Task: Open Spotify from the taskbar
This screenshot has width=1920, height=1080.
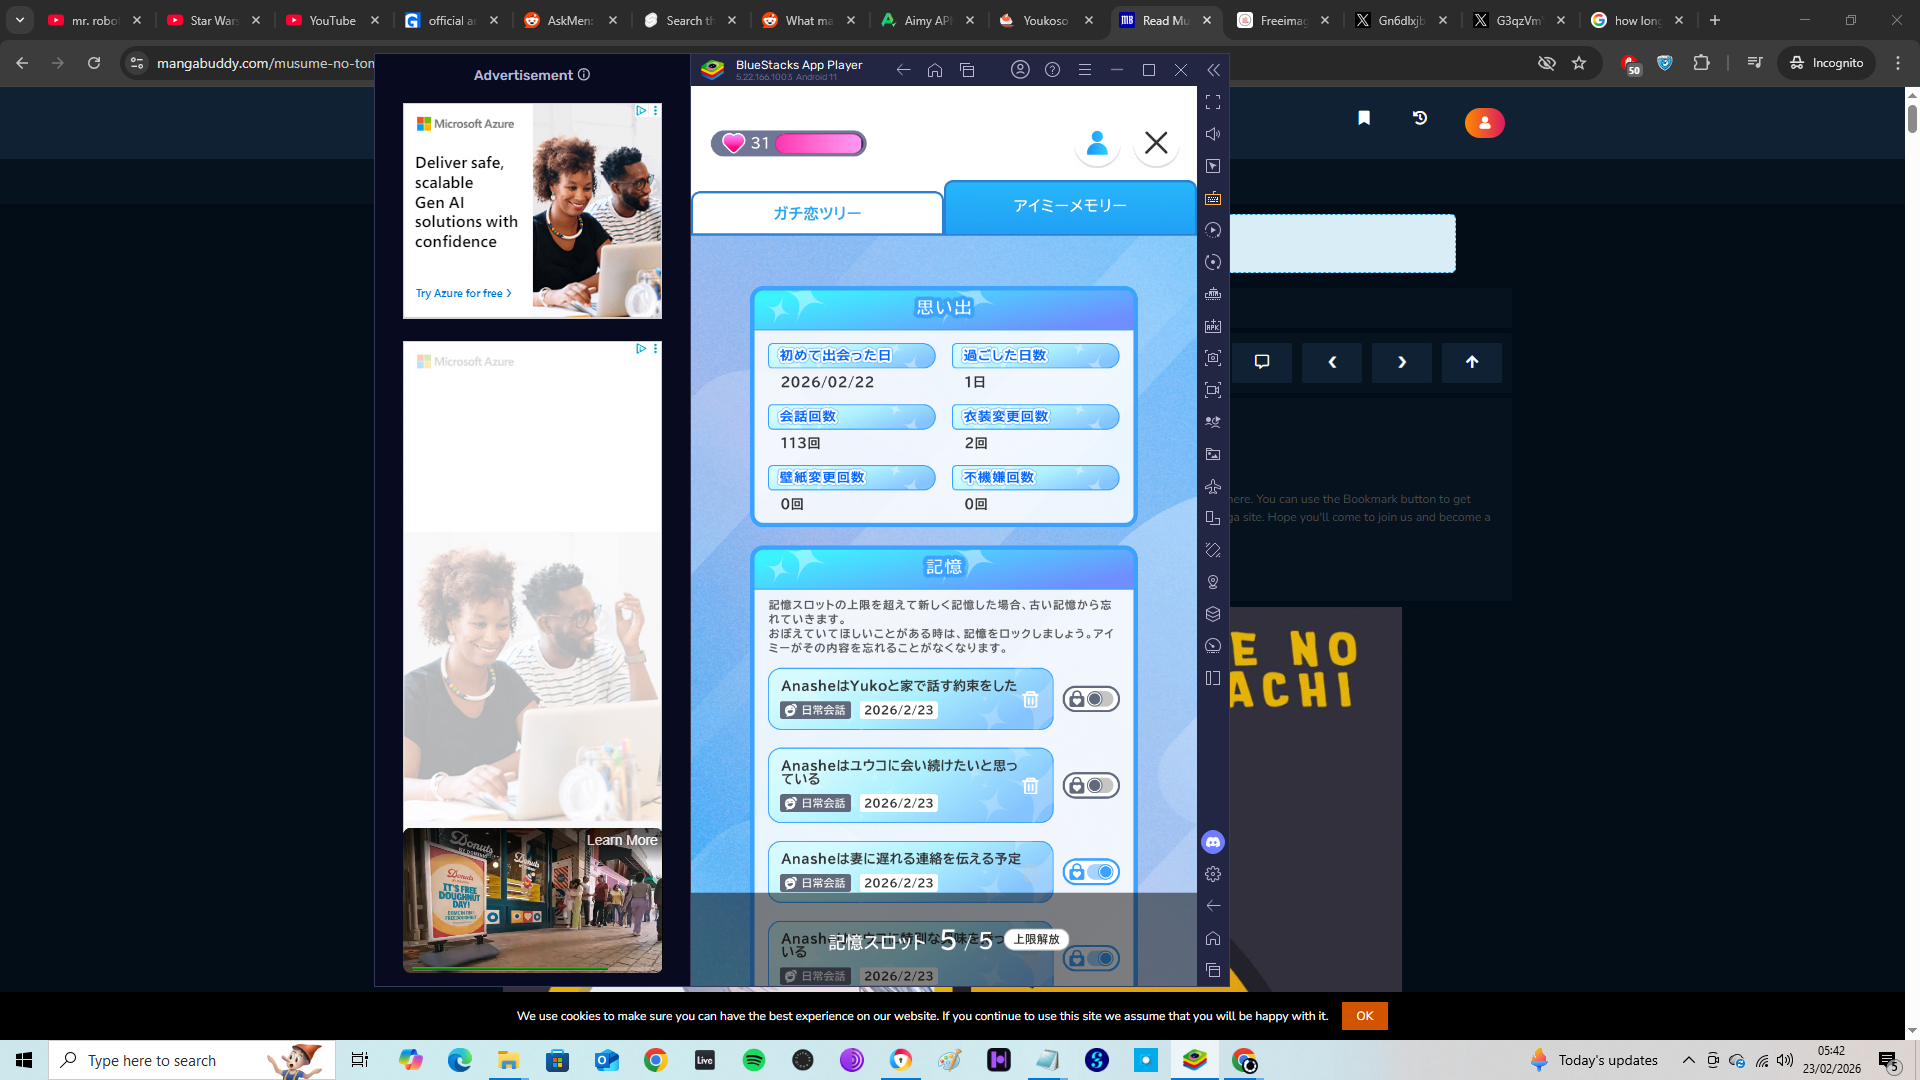Action: click(x=754, y=1060)
